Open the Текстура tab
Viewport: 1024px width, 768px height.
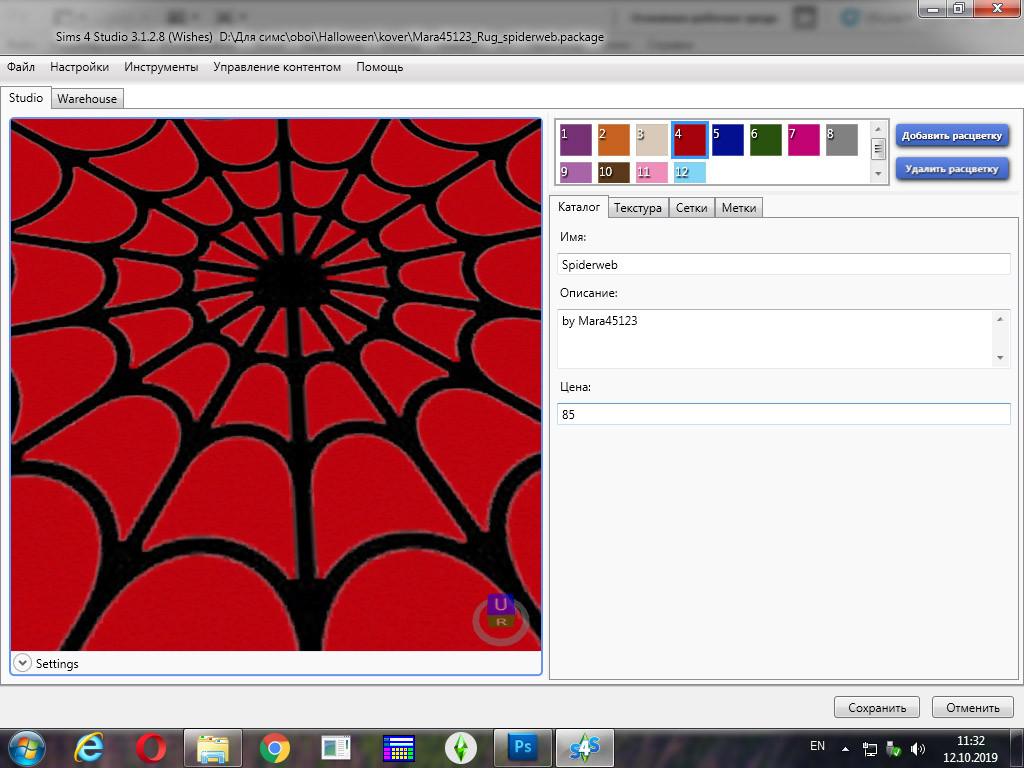(637, 208)
